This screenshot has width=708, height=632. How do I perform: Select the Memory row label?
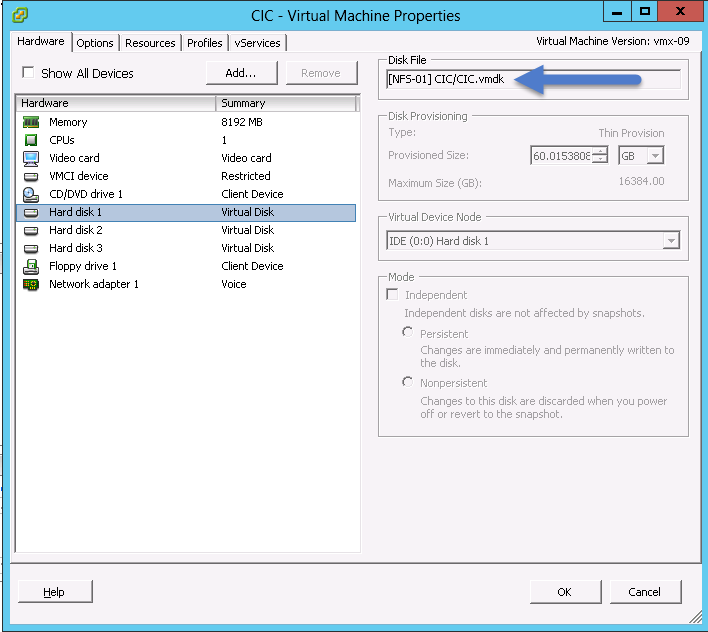point(68,122)
